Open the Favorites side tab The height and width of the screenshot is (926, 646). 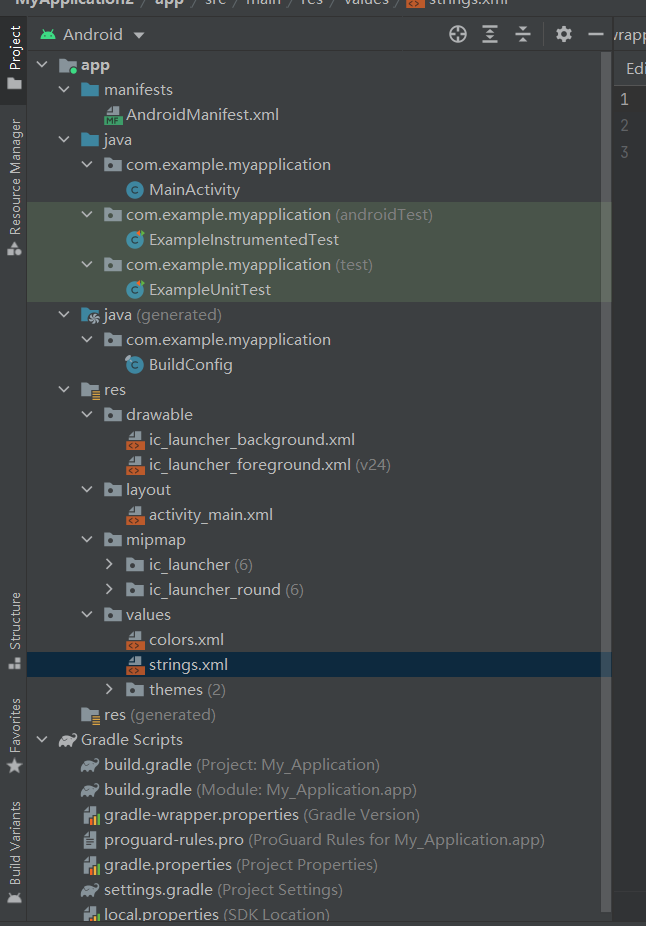pos(14,735)
